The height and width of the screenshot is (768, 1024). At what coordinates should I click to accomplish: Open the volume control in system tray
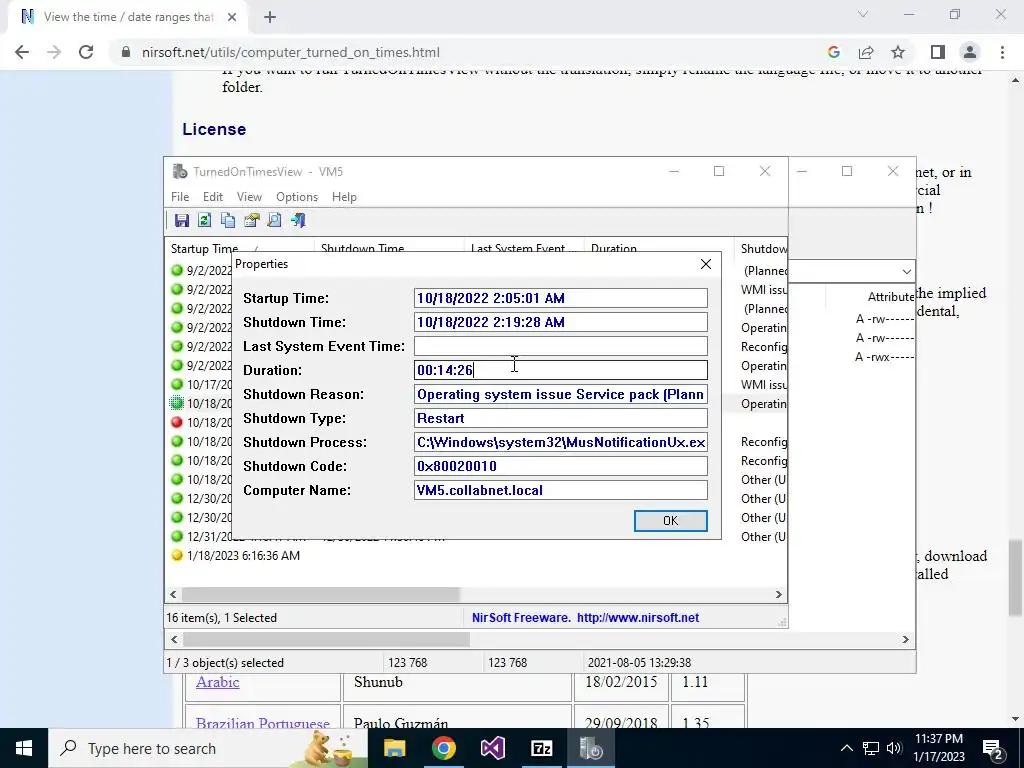894,748
